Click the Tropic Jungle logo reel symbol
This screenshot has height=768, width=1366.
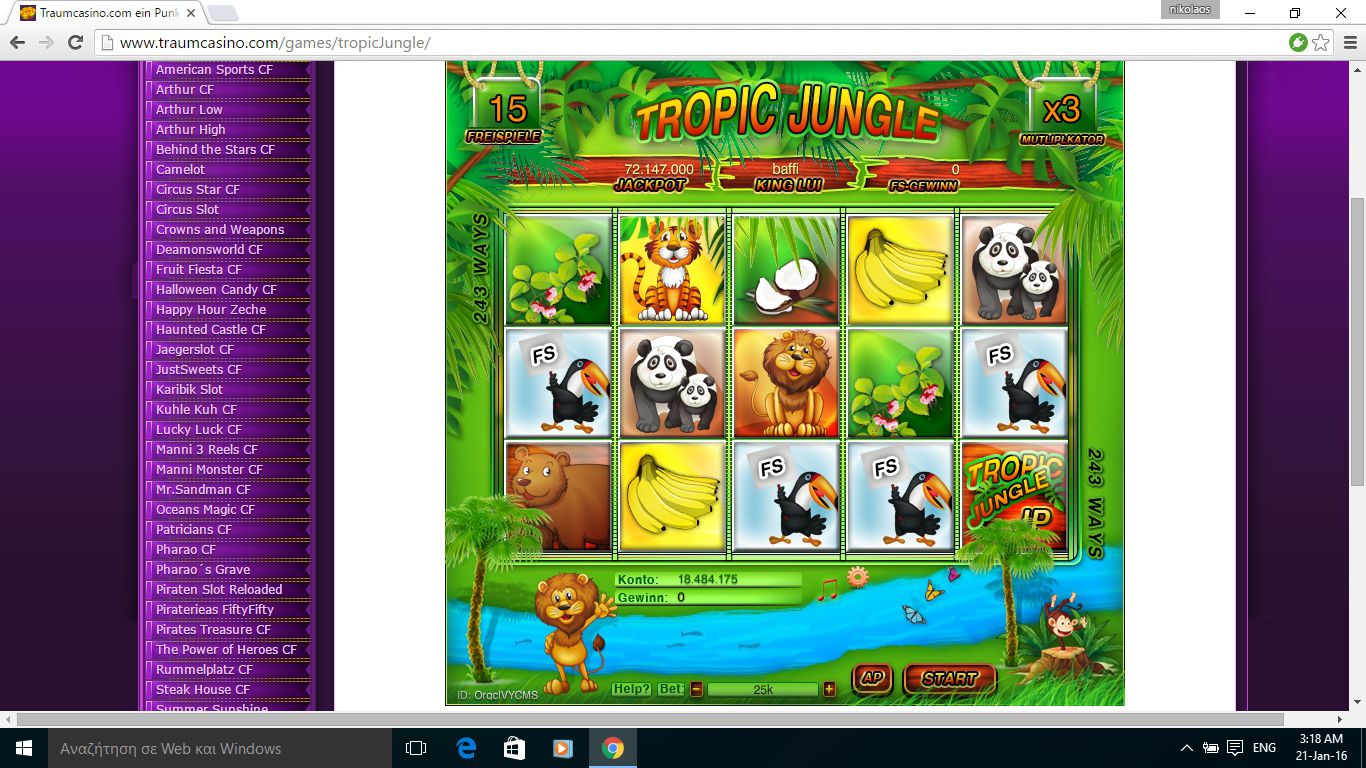[1014, 496]
